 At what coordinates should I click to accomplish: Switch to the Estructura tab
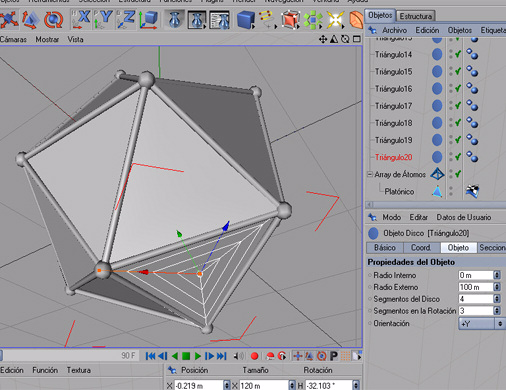[416, 16]
